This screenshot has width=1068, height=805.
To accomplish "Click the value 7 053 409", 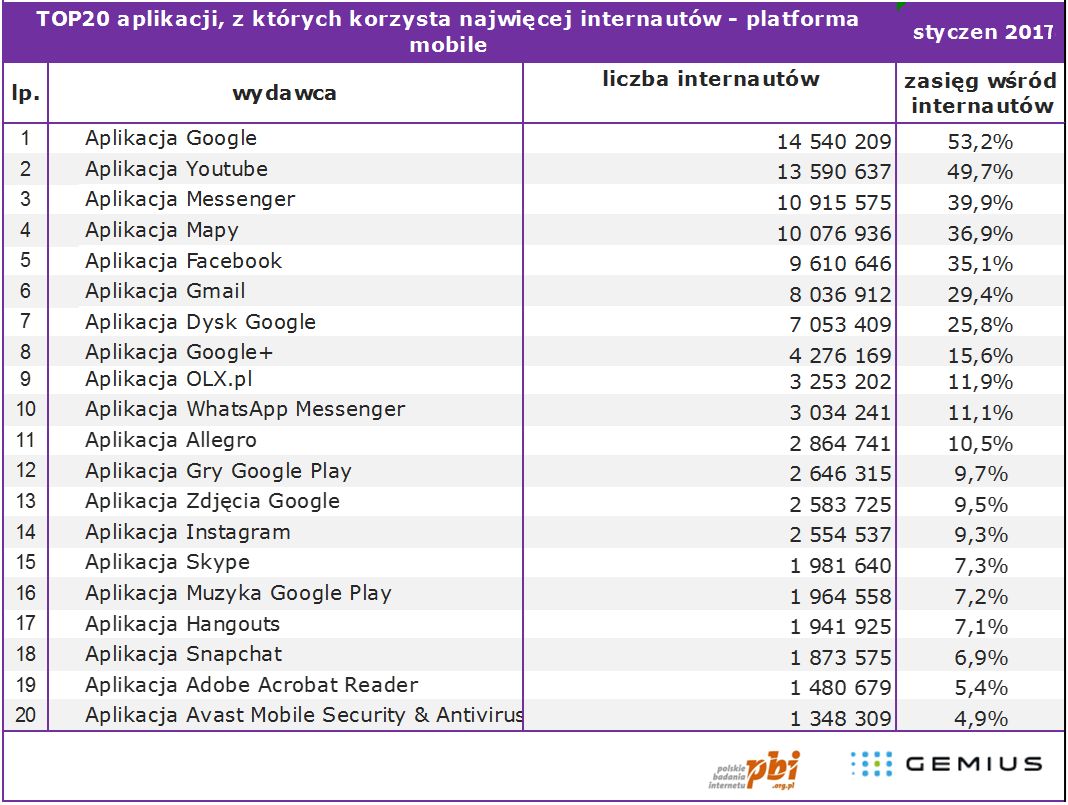I will click(x=840, y=325).
